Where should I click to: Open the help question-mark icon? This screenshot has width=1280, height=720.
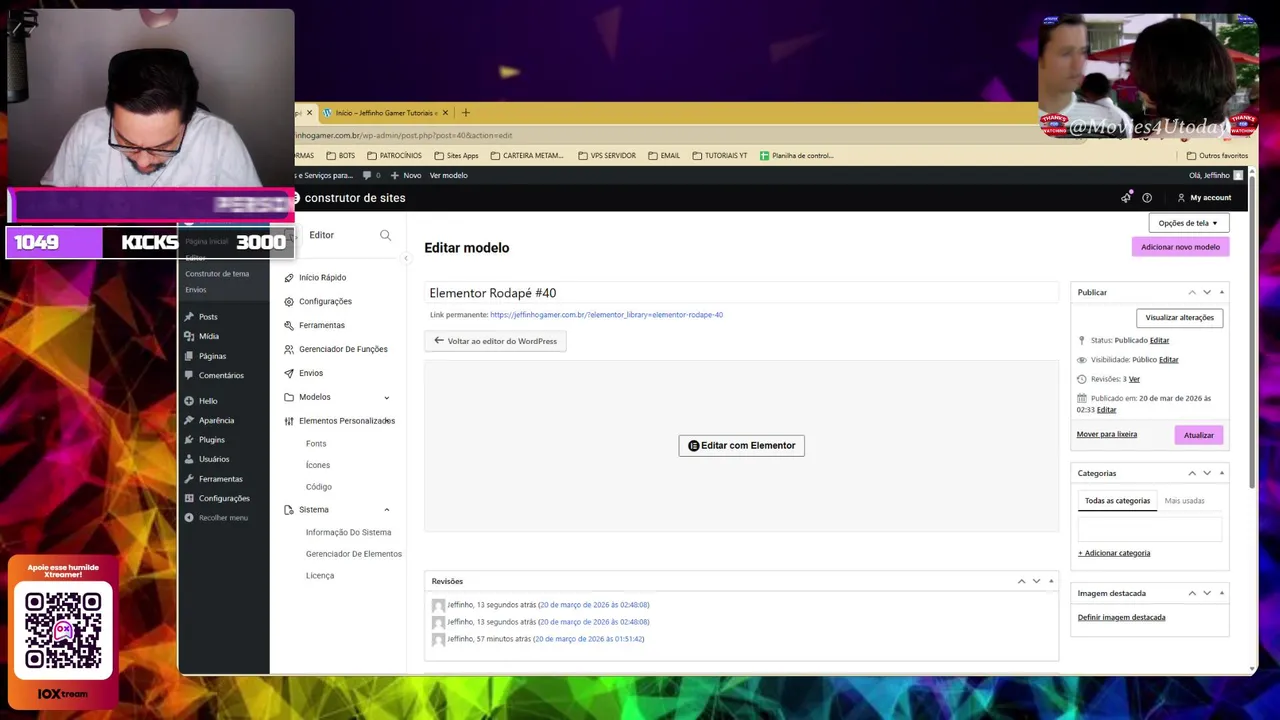point(1147,198)
